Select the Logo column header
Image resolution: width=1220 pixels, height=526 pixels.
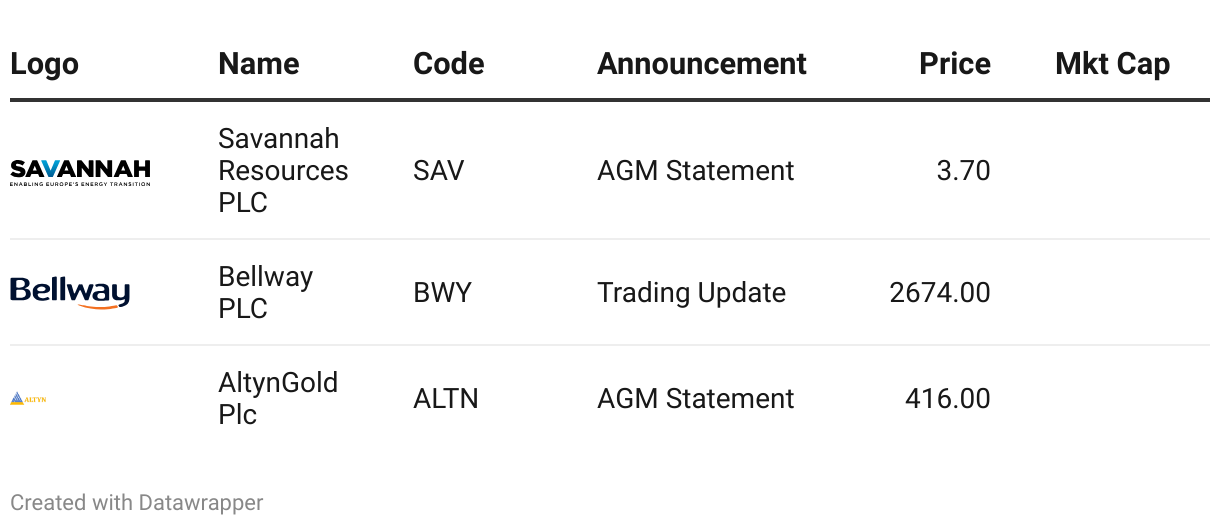click(x=44, y=64)
